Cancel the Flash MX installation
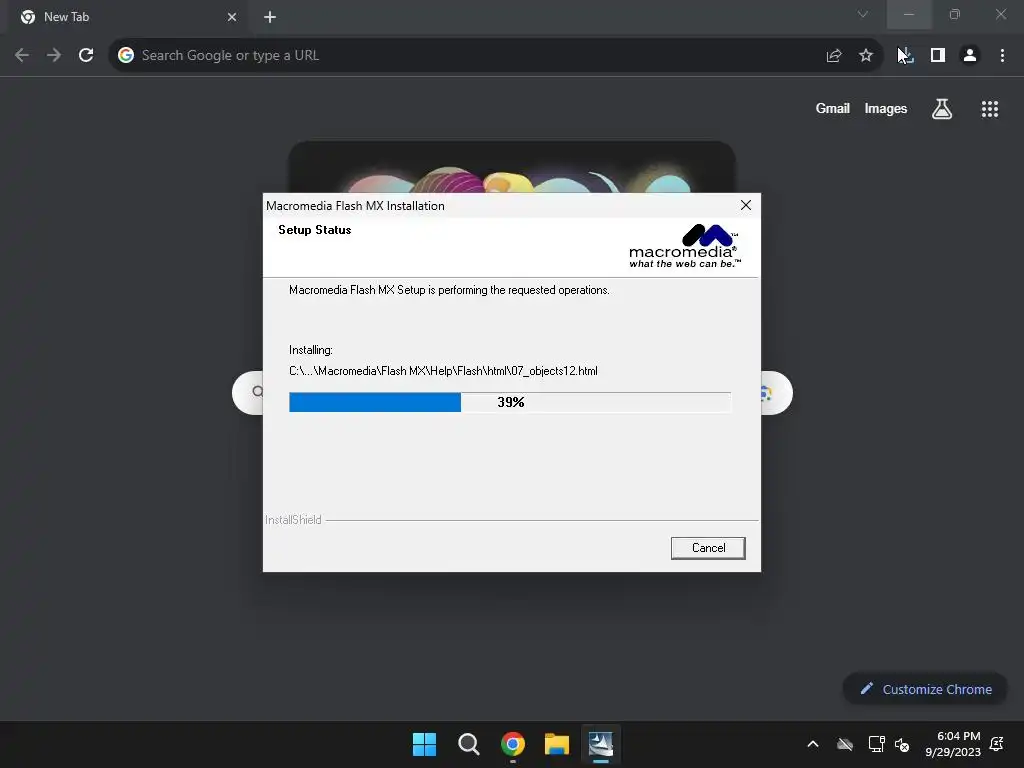This screenshot has height=768, width=1024. pyautogui.click(x=708, y=548)
